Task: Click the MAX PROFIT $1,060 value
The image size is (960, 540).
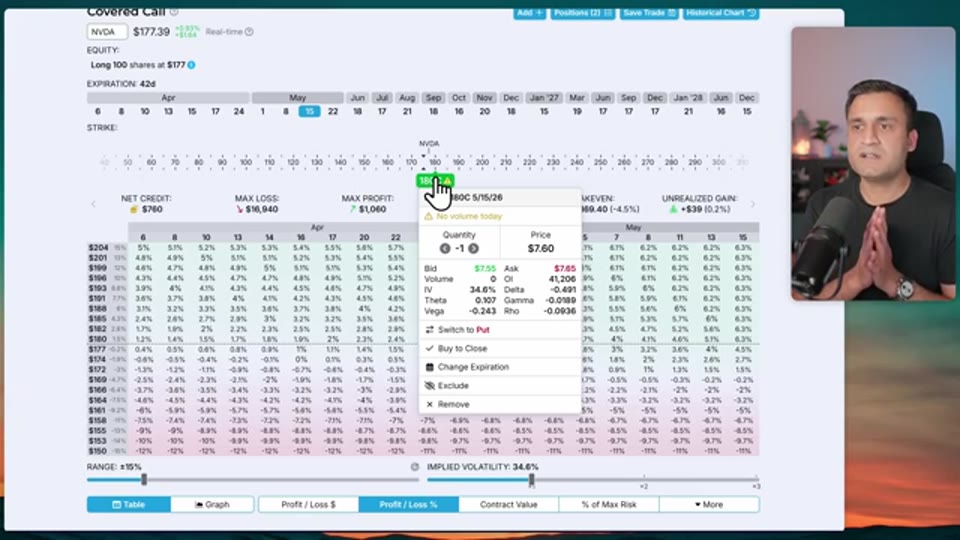Action: (x=373, y=209)
